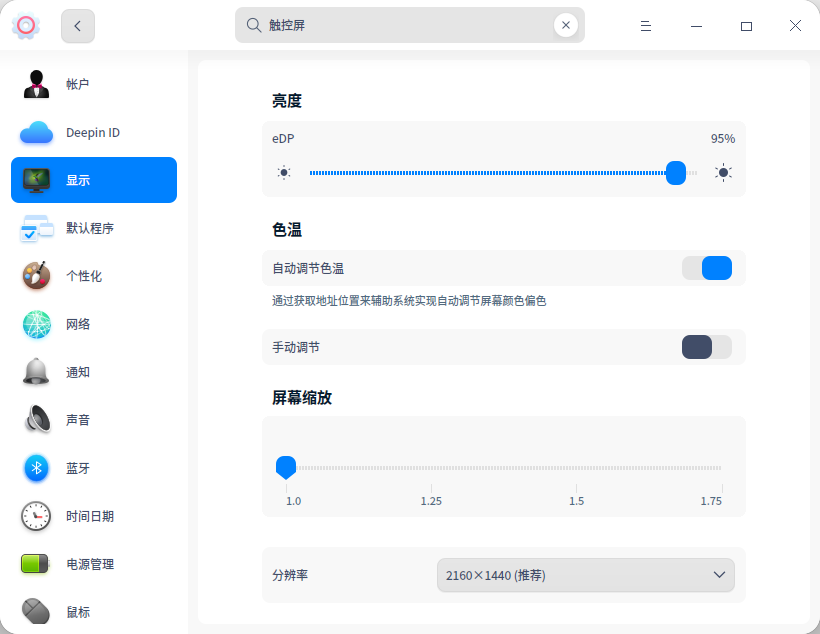Click the 色温 section heading
The height and width of the screenshot is (634, 820).
[287, 230]
